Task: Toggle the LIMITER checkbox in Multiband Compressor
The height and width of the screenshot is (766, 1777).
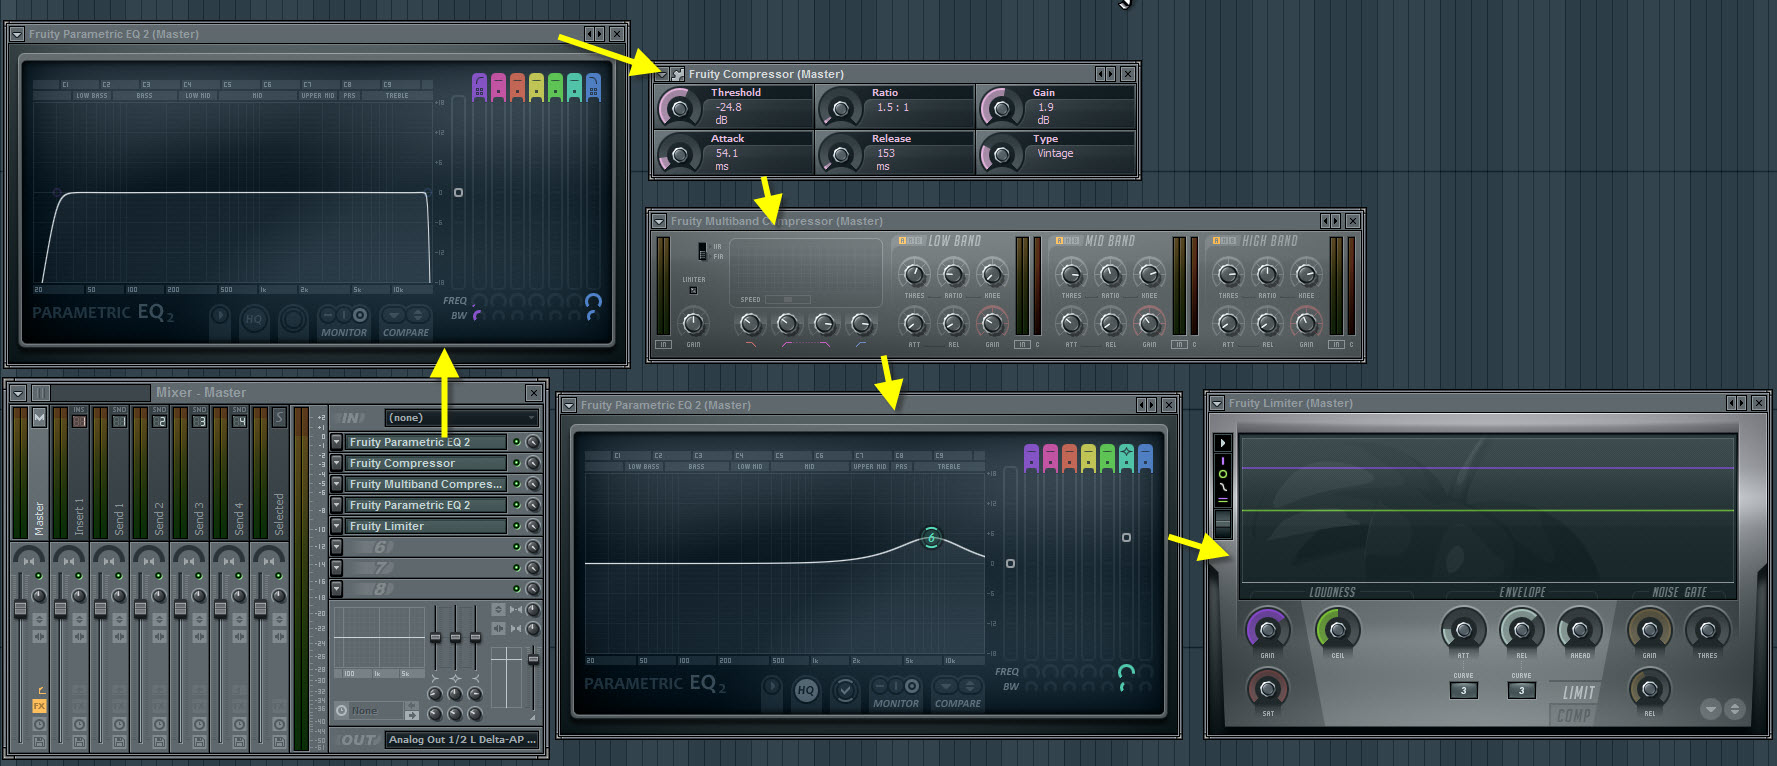Action: pyautogui.click(x=693, y=291)
